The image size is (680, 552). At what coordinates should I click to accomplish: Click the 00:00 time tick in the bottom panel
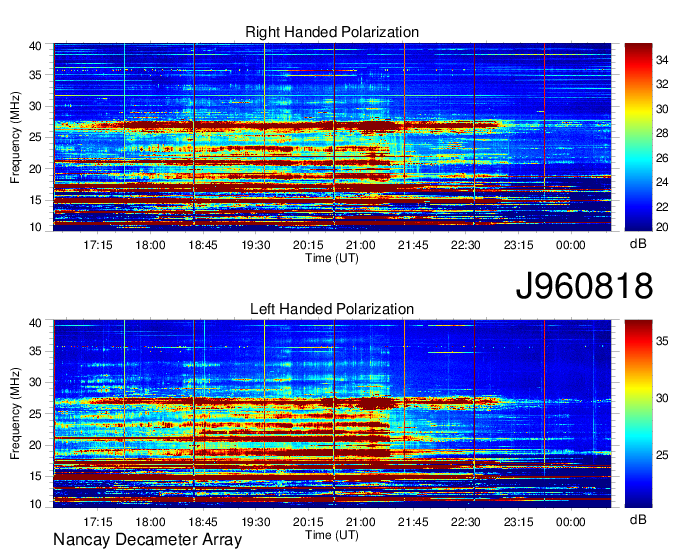pos(571,522)
